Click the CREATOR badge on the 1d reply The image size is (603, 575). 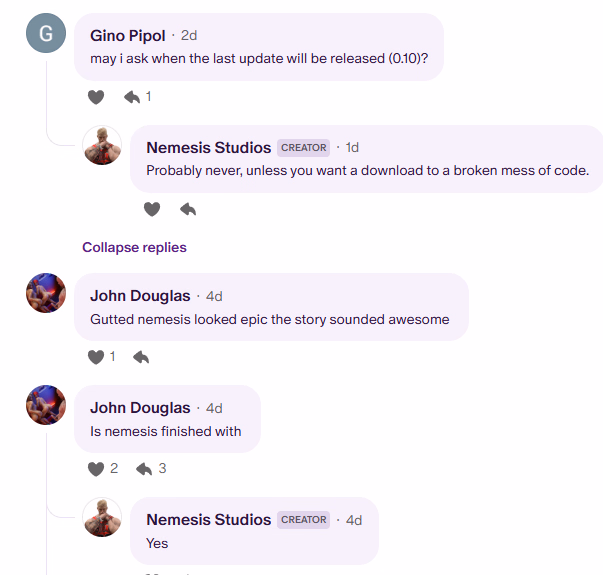pos(303,148)
